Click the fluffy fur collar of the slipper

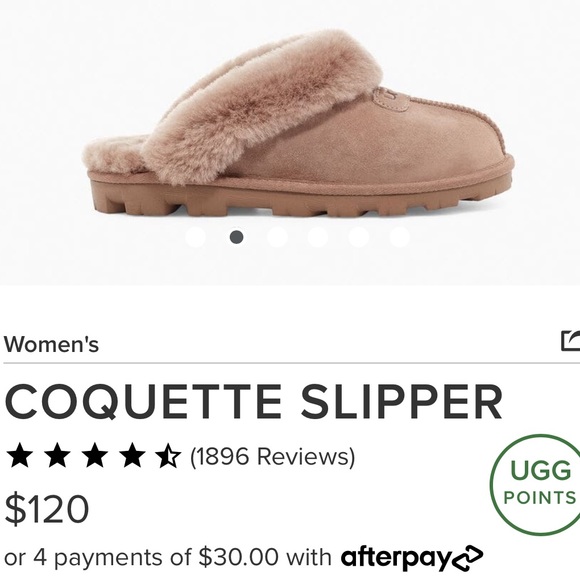259,100
